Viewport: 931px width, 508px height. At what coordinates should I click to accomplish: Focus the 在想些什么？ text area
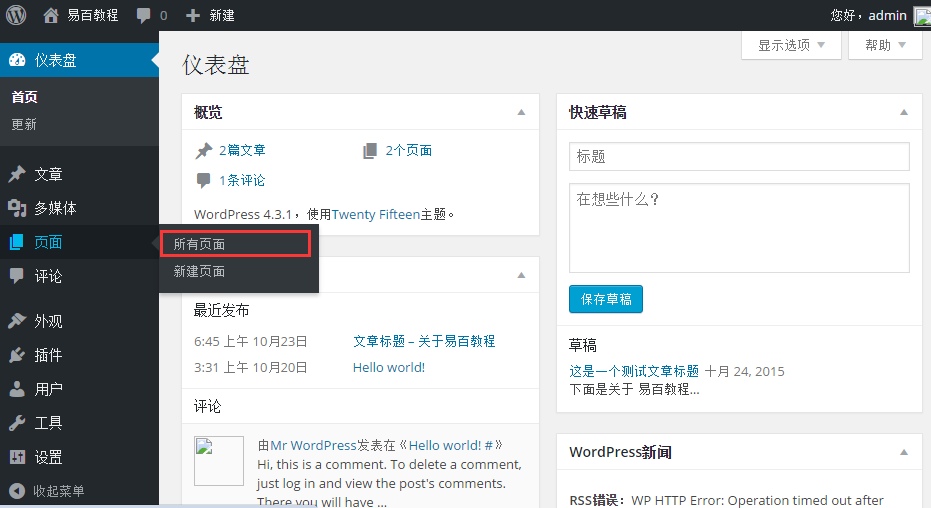(739, 228)
